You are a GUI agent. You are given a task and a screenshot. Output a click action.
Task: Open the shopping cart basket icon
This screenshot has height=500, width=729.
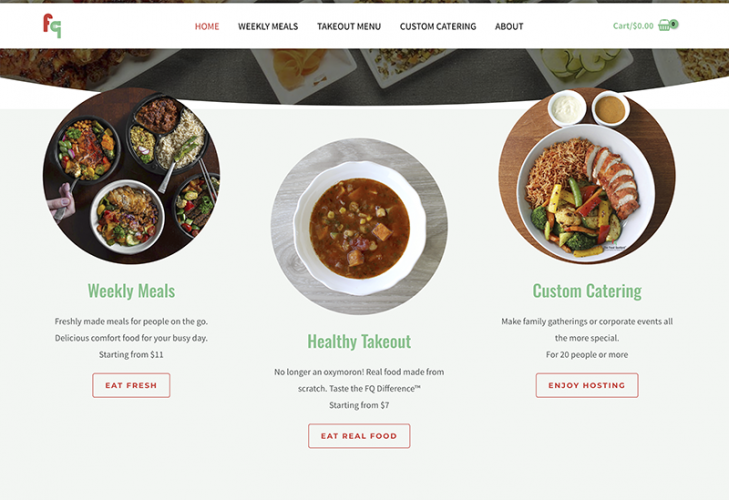point(664,26)
